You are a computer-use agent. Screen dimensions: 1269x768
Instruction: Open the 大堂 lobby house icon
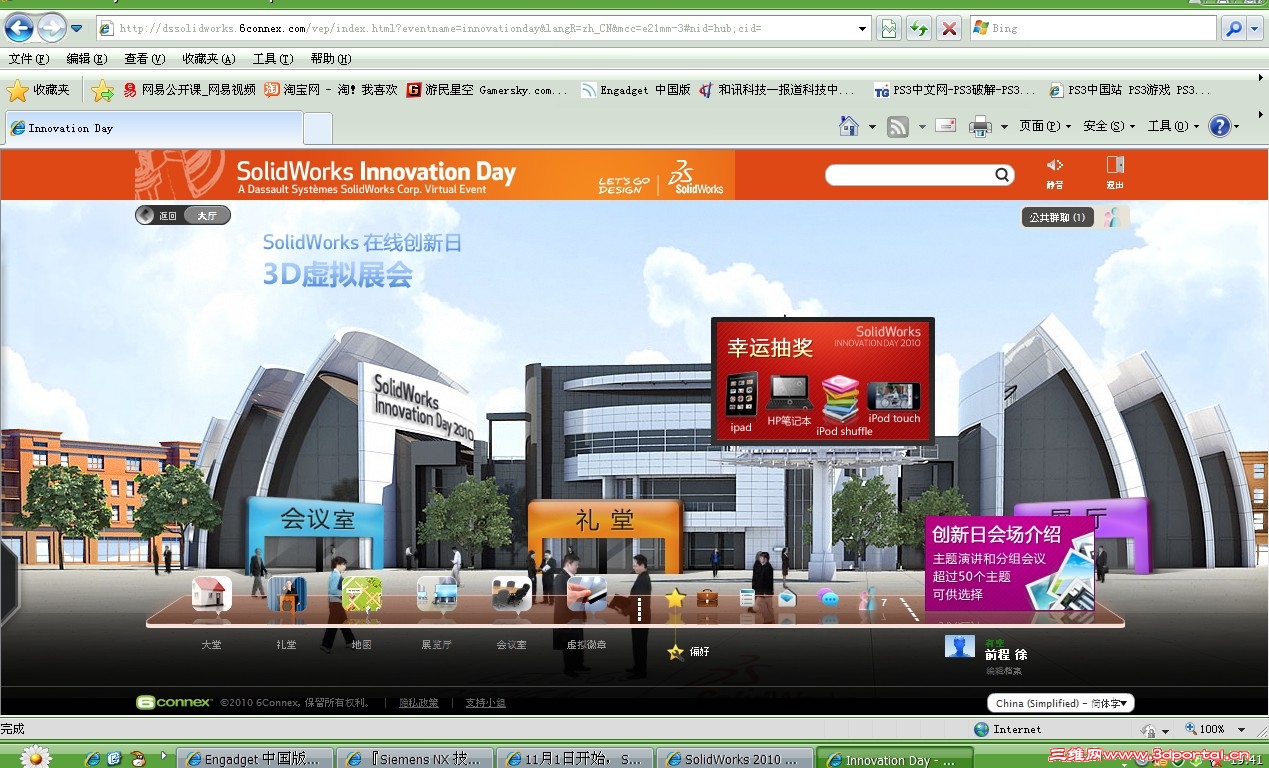click(x=211, y=594)
